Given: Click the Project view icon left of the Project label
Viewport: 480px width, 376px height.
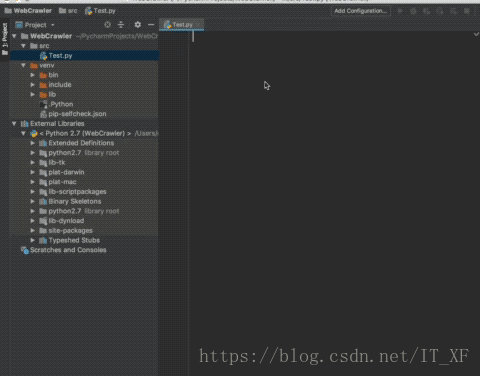Looking at the screenshot, I should [x=19, y=25].
